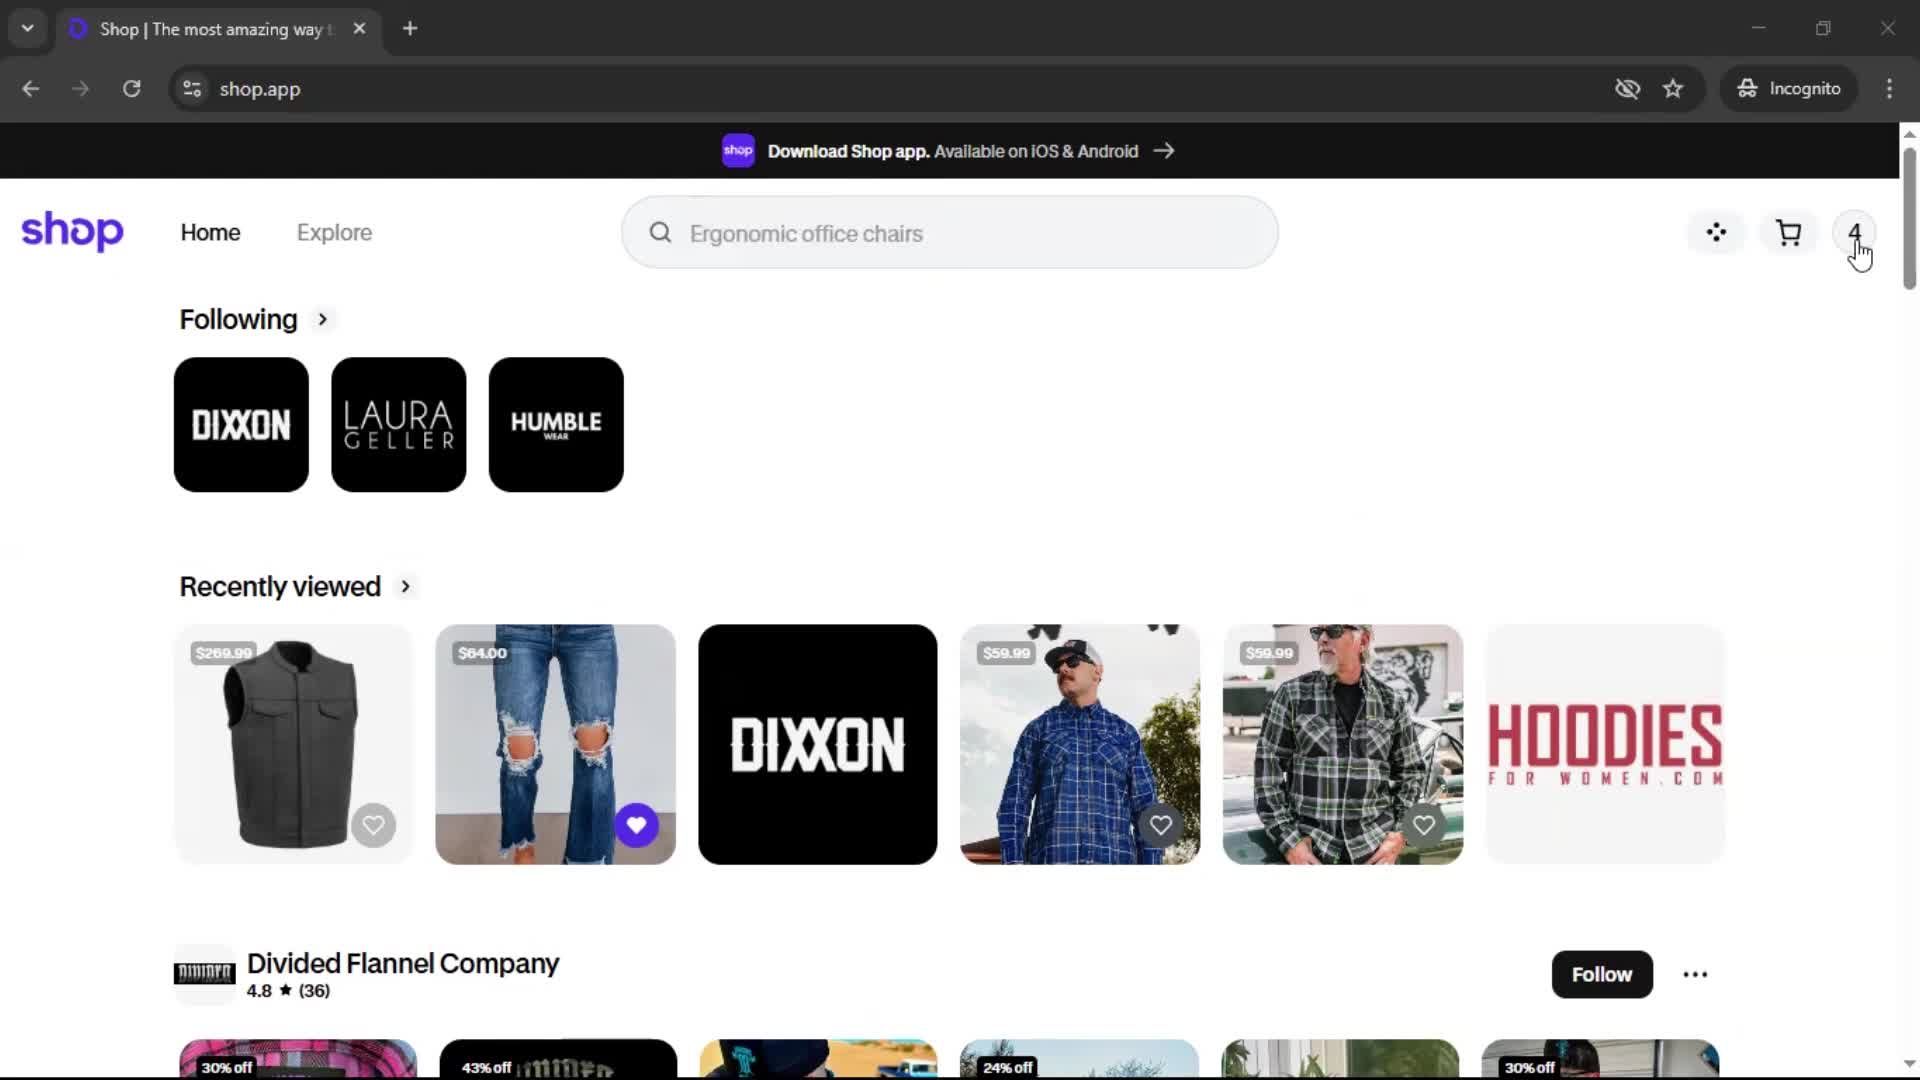Image resolution: width=1920 pixels, height=1080 pixels.
Task: Click the search magnifier icon
Action: coord(660,233)
